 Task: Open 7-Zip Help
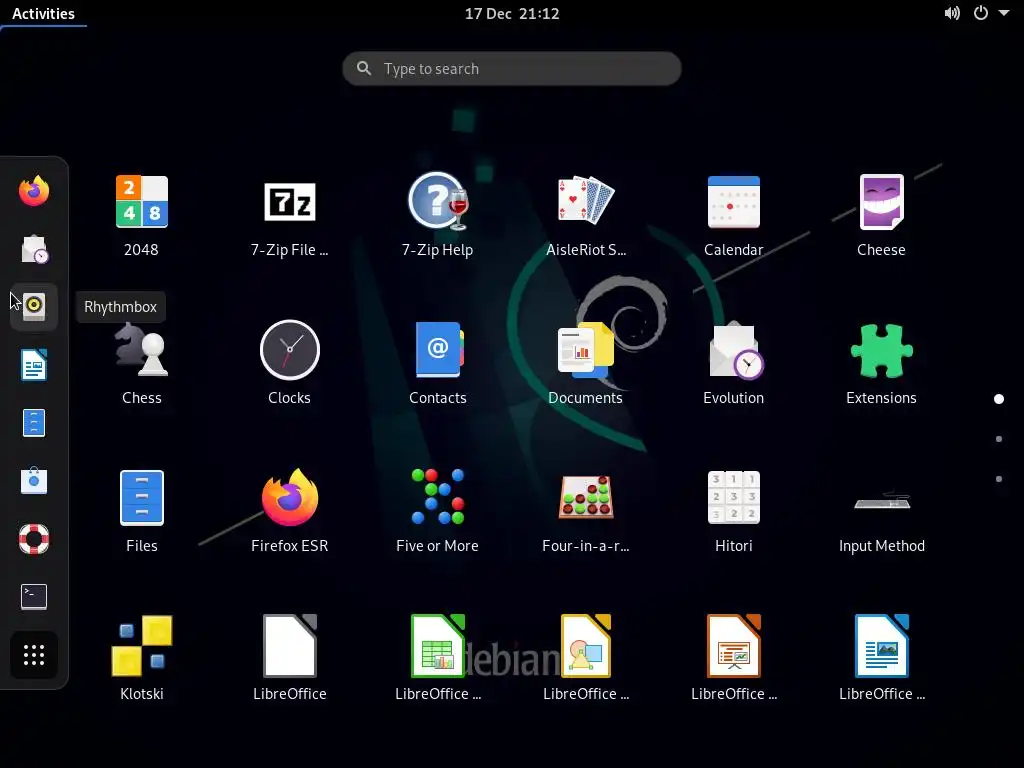coord(438,202)
